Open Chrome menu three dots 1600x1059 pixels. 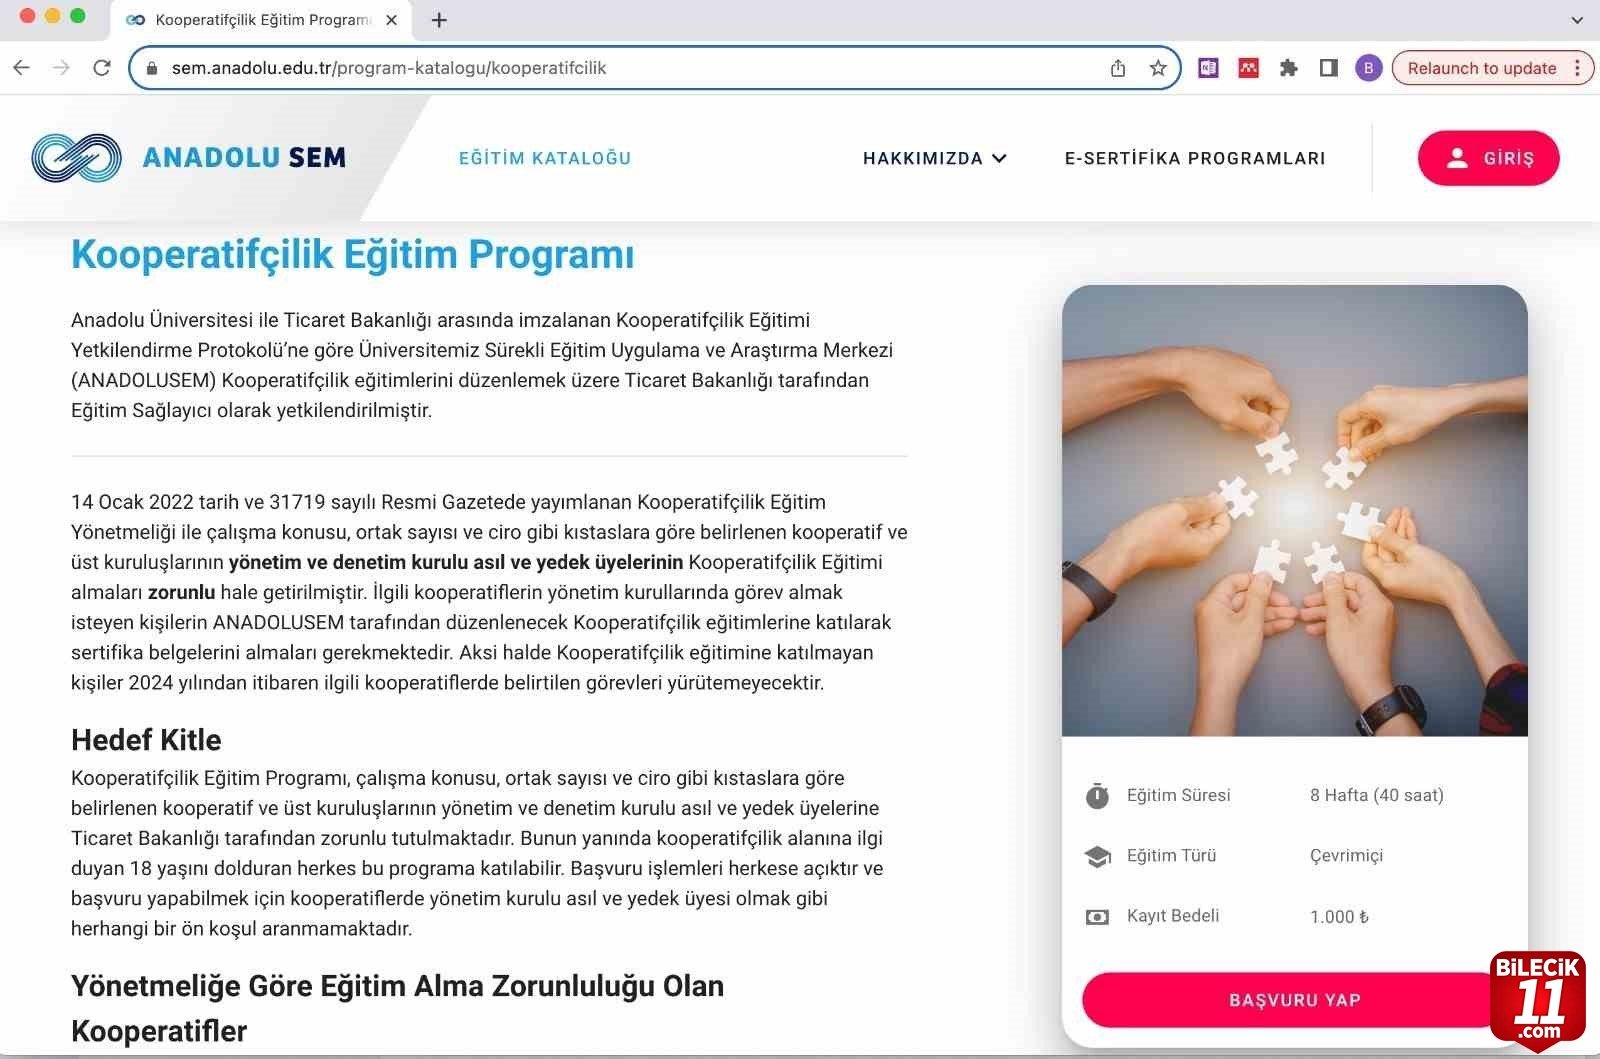point(1578,68)
